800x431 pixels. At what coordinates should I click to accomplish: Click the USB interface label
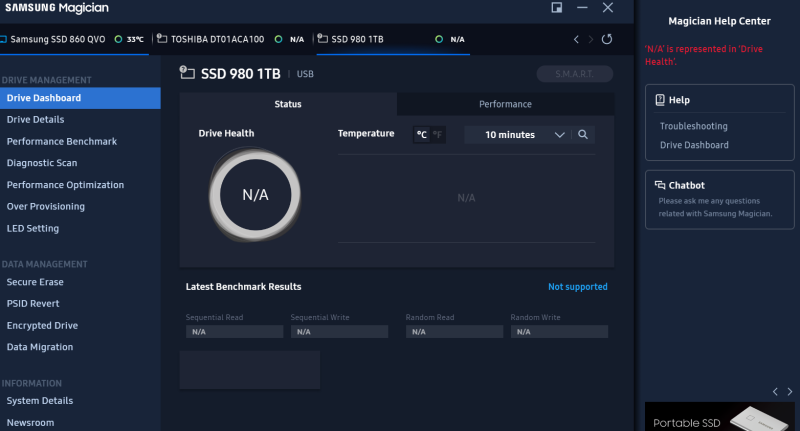305,74
